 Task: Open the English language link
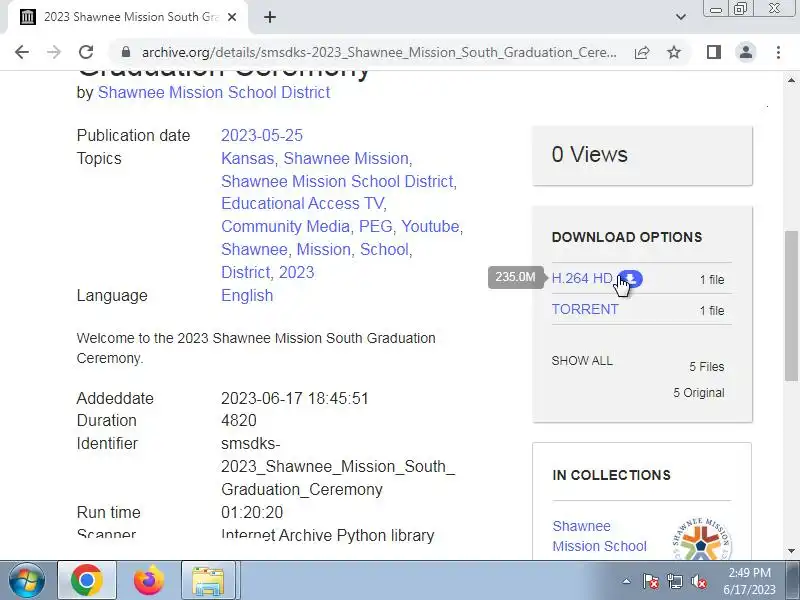coord(247,295)
